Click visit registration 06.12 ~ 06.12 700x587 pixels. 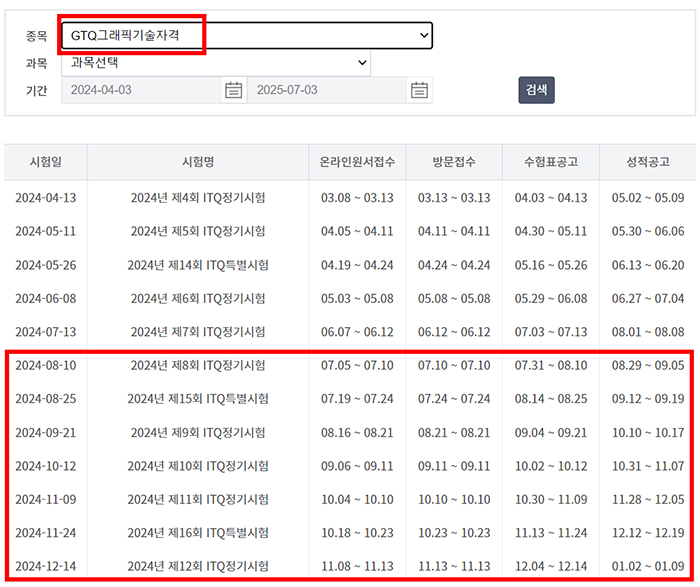tap(454, 332)
